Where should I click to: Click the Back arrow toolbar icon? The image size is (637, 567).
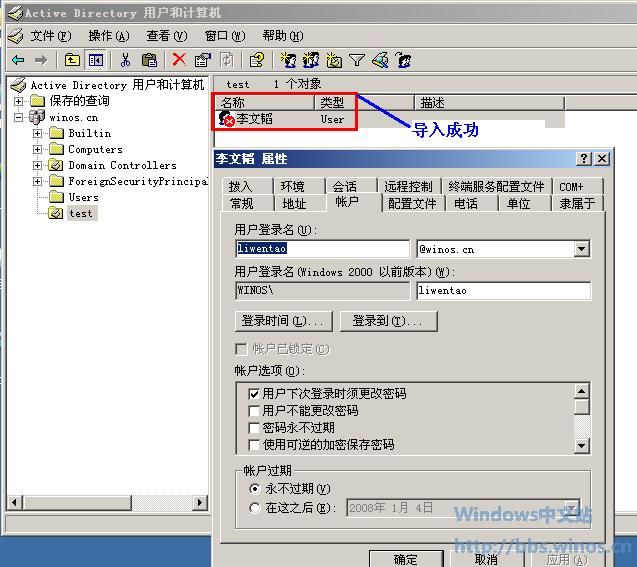point(18,61)
